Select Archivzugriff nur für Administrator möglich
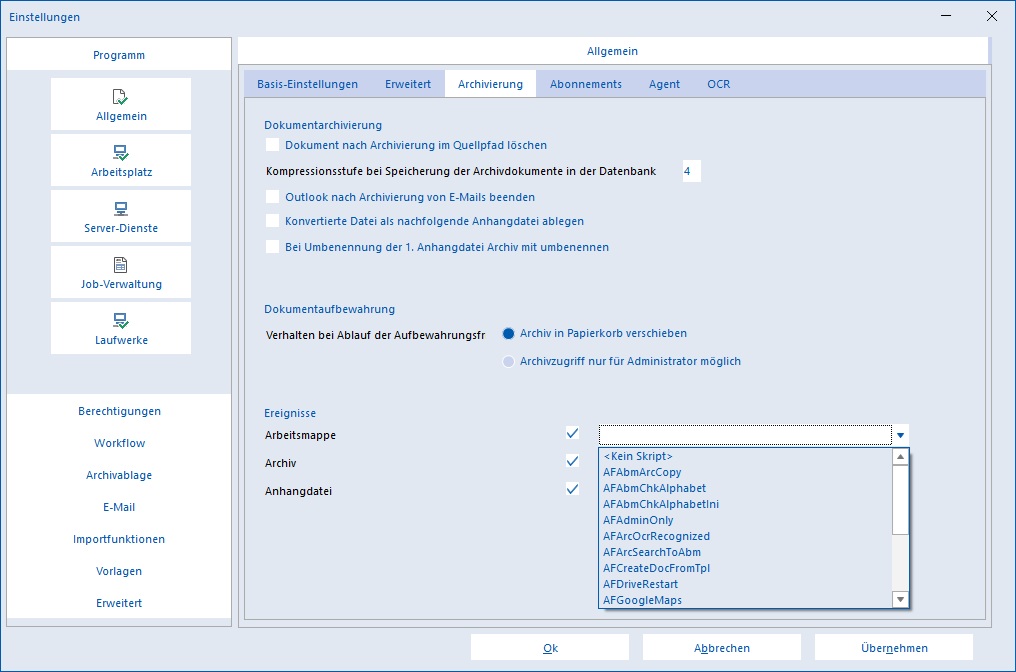 click(x=509, y=362)
